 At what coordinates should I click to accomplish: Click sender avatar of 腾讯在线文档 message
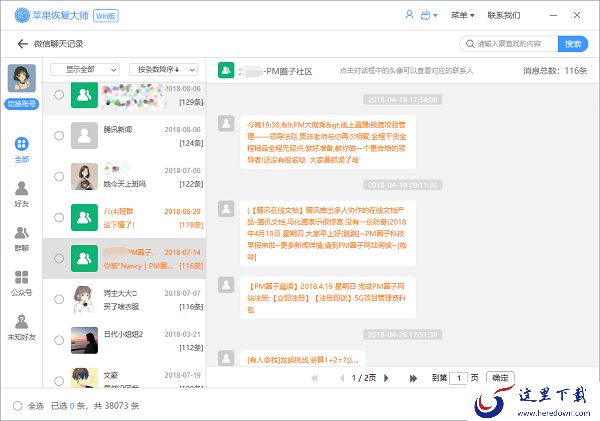click(226, 209)
